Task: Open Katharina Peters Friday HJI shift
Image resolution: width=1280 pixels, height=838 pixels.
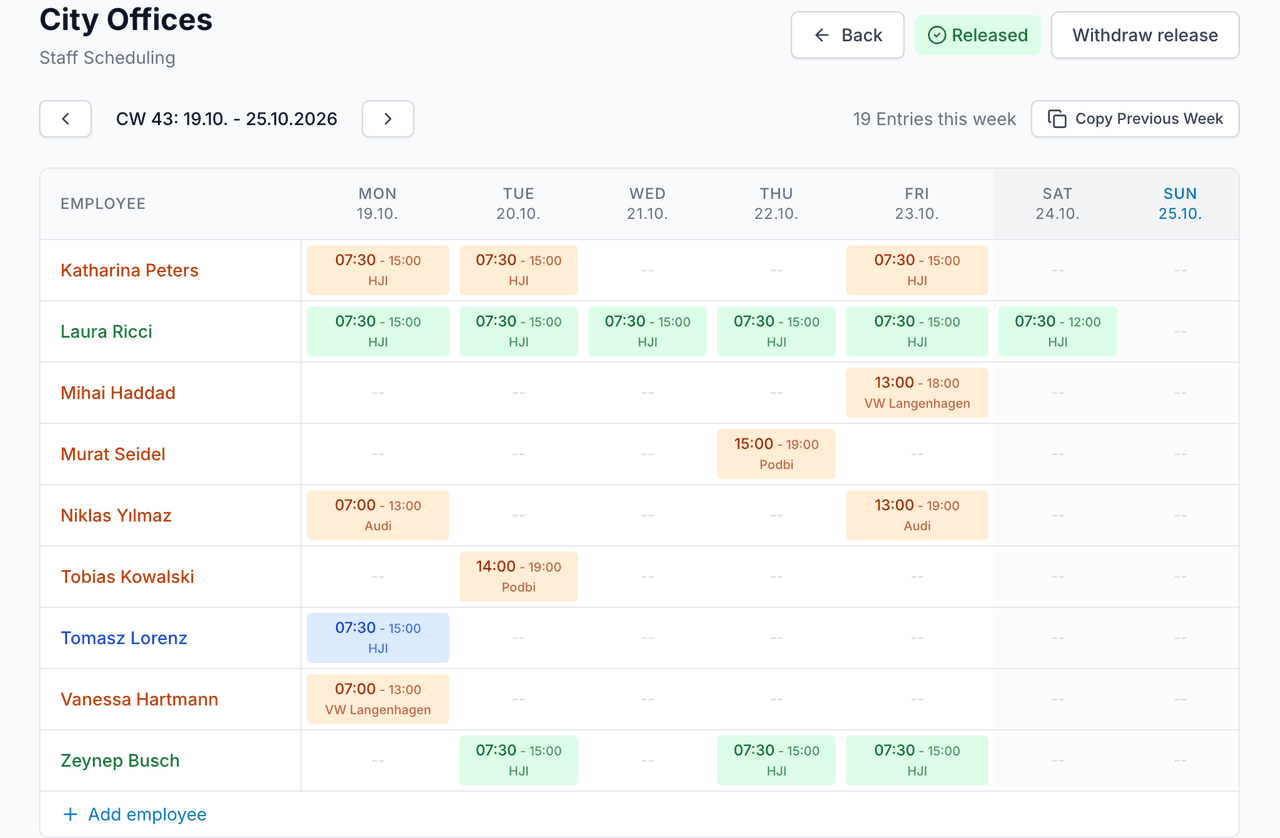Action: [917, 270]
